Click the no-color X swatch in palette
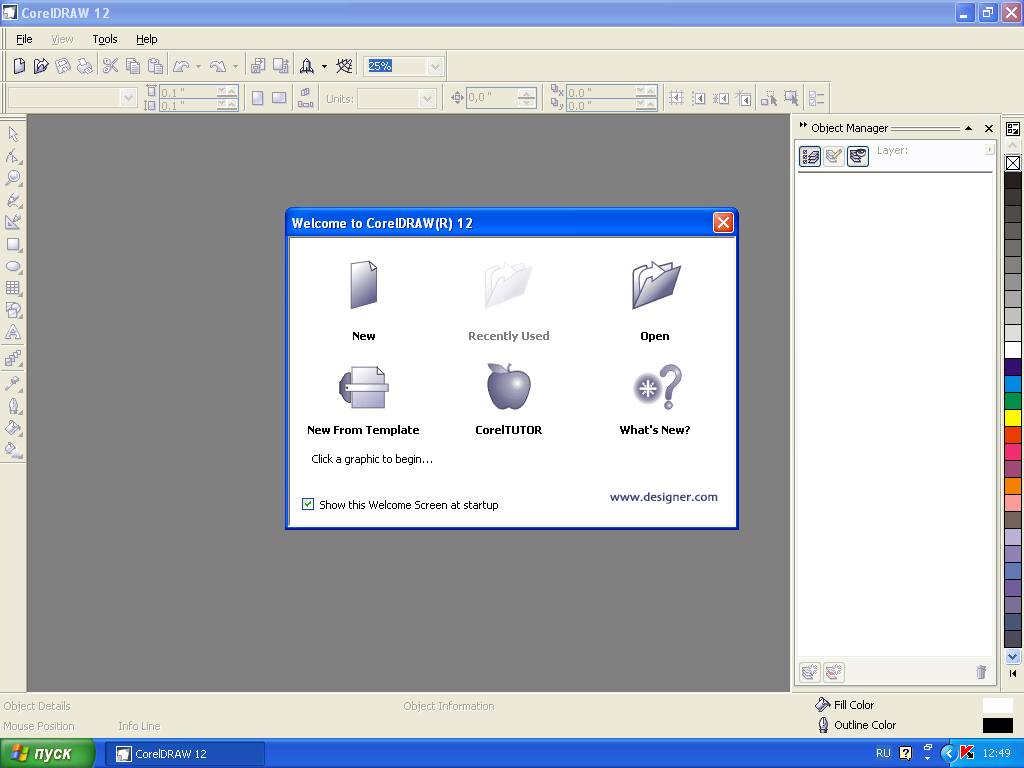 pyautogui.click(x=1012, y=163)
